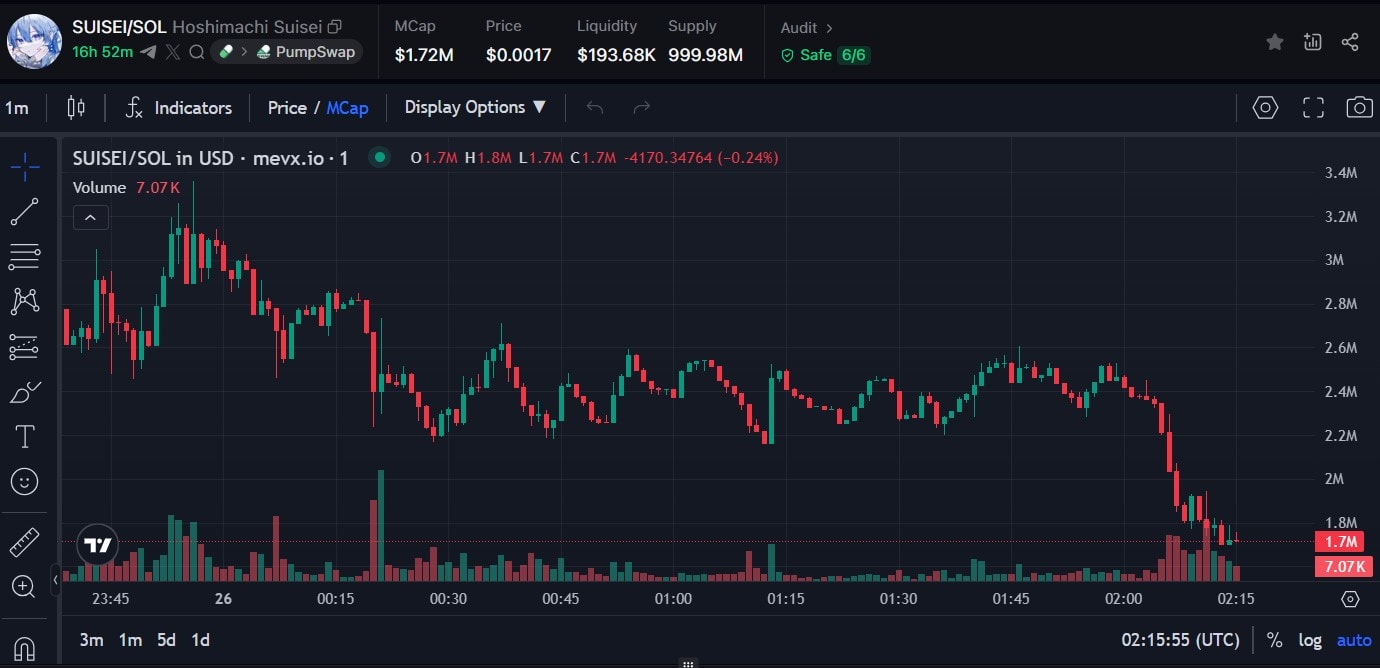Screen dimensions: 1380x668
Task: Redo last chart action
Action: (x=643, y=107)
